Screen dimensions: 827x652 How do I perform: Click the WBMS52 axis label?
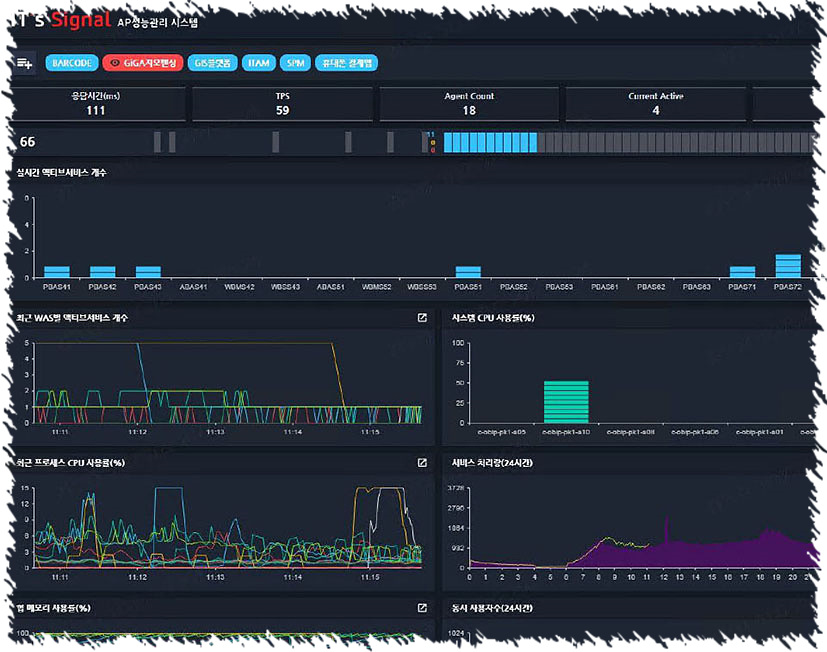point(377,287)
